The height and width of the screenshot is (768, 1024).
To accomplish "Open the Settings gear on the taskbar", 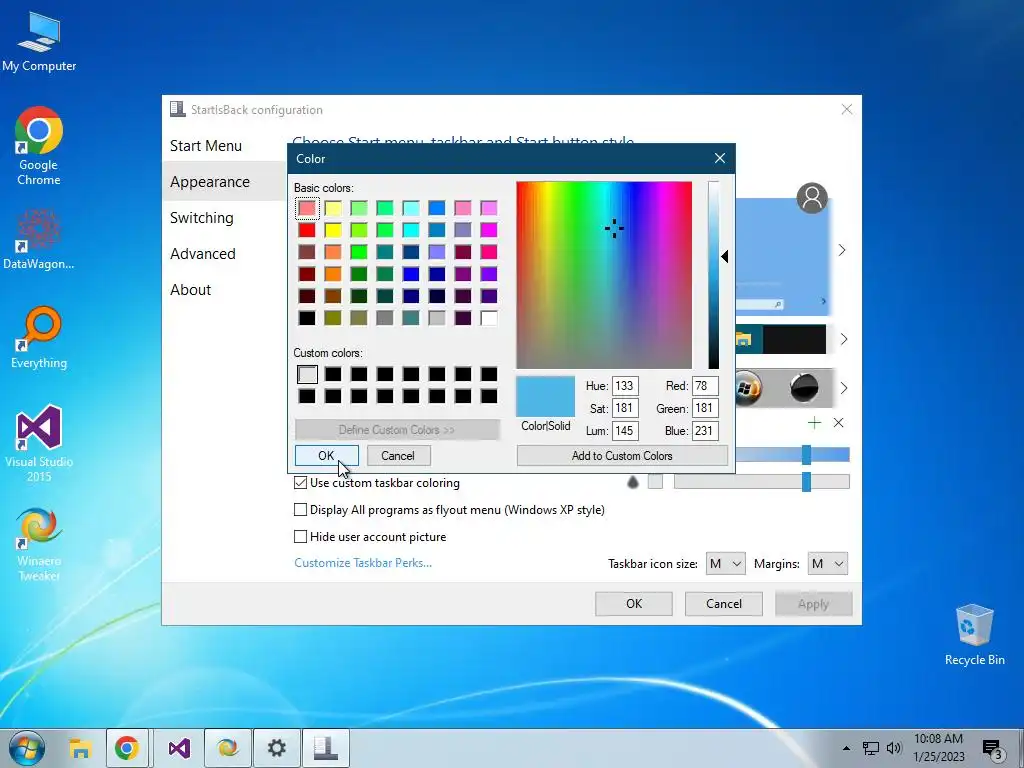I will click(x=277, y=748).
